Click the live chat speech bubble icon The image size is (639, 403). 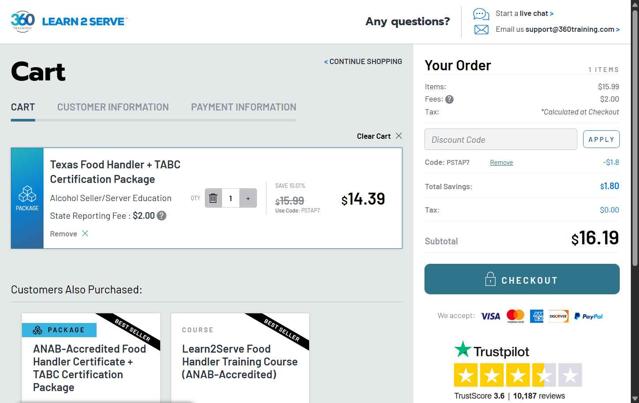point(481,14)
